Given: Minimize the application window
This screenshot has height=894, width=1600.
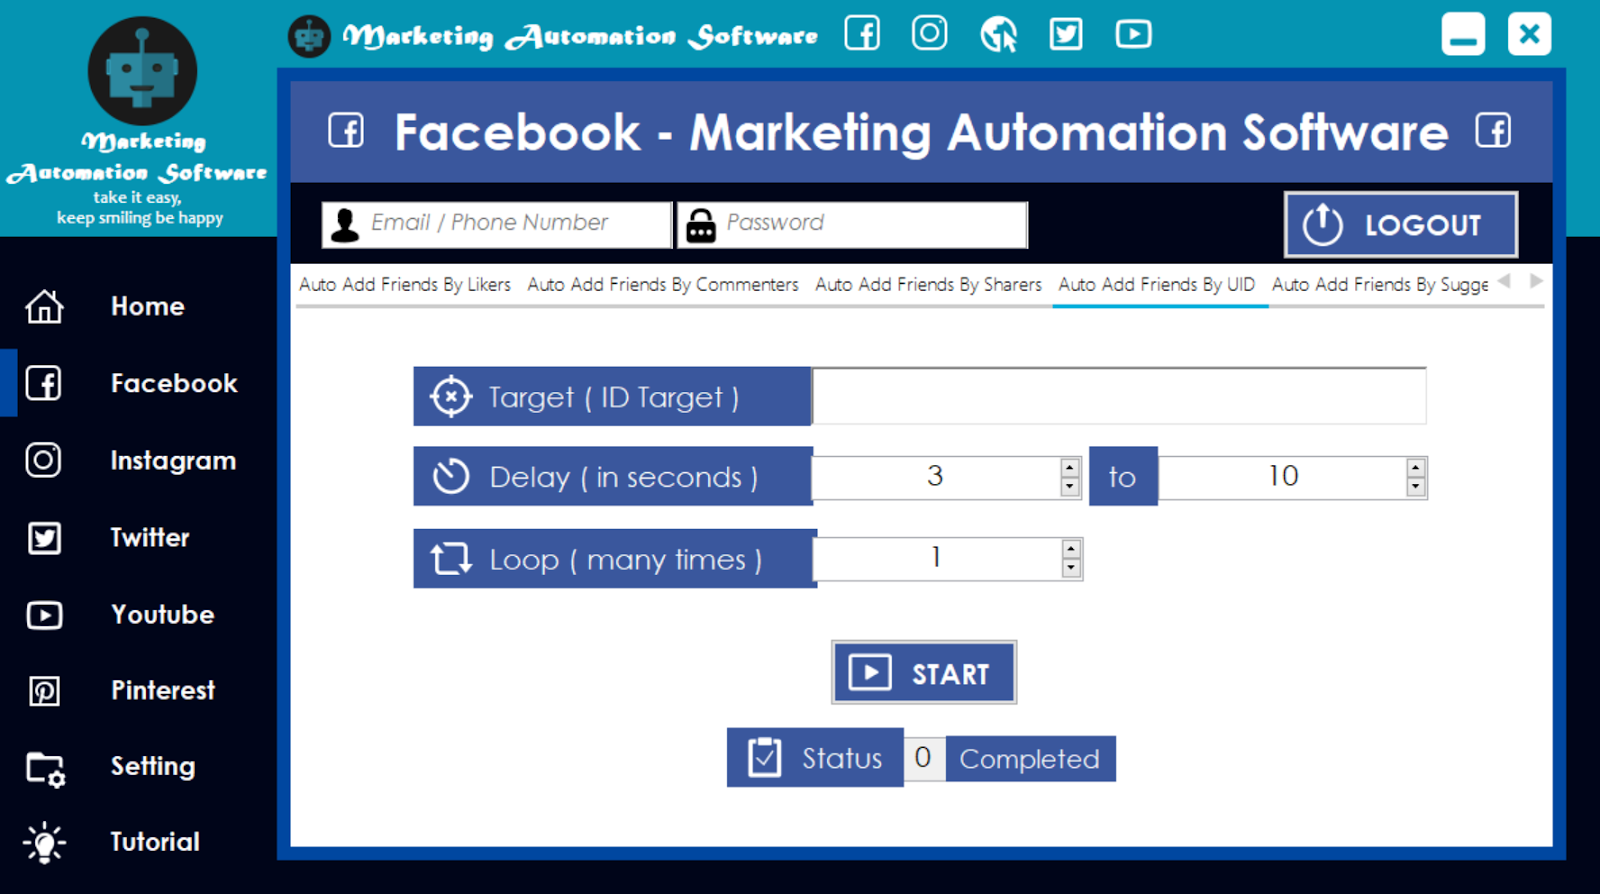Looking at the screenshot, I should pos(1463,34).
